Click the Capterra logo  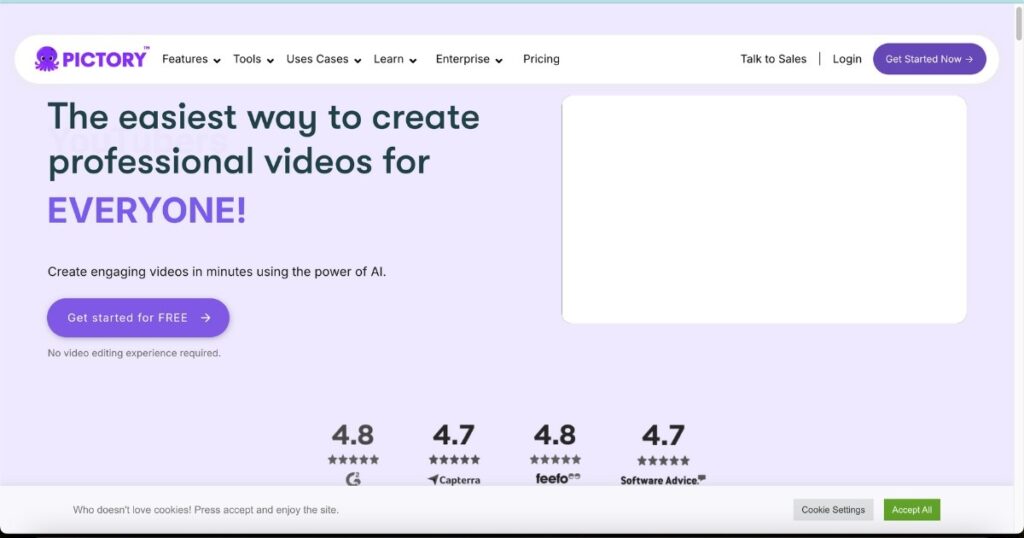pyautogui.click(x=454, y=480)
